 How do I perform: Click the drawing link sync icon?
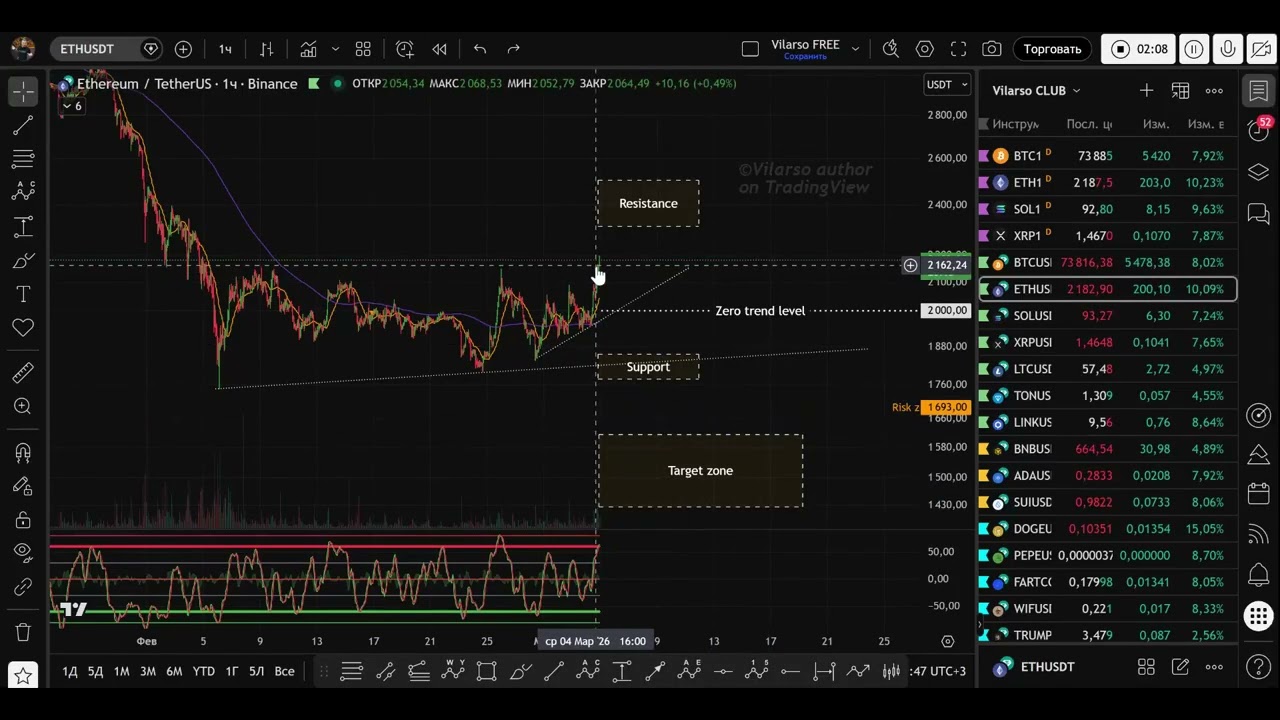pyautogui.click(x=23, y=587)
